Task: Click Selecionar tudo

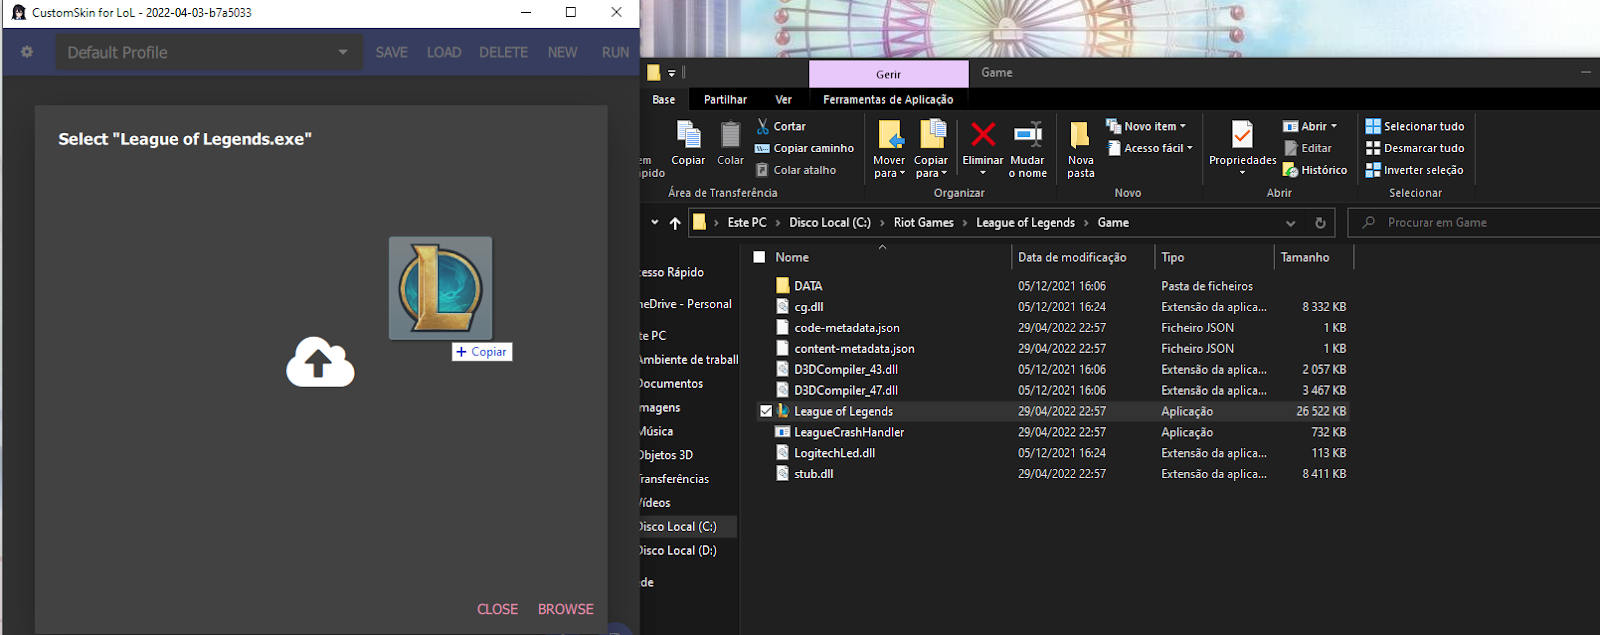Action: click(1415, 126)
